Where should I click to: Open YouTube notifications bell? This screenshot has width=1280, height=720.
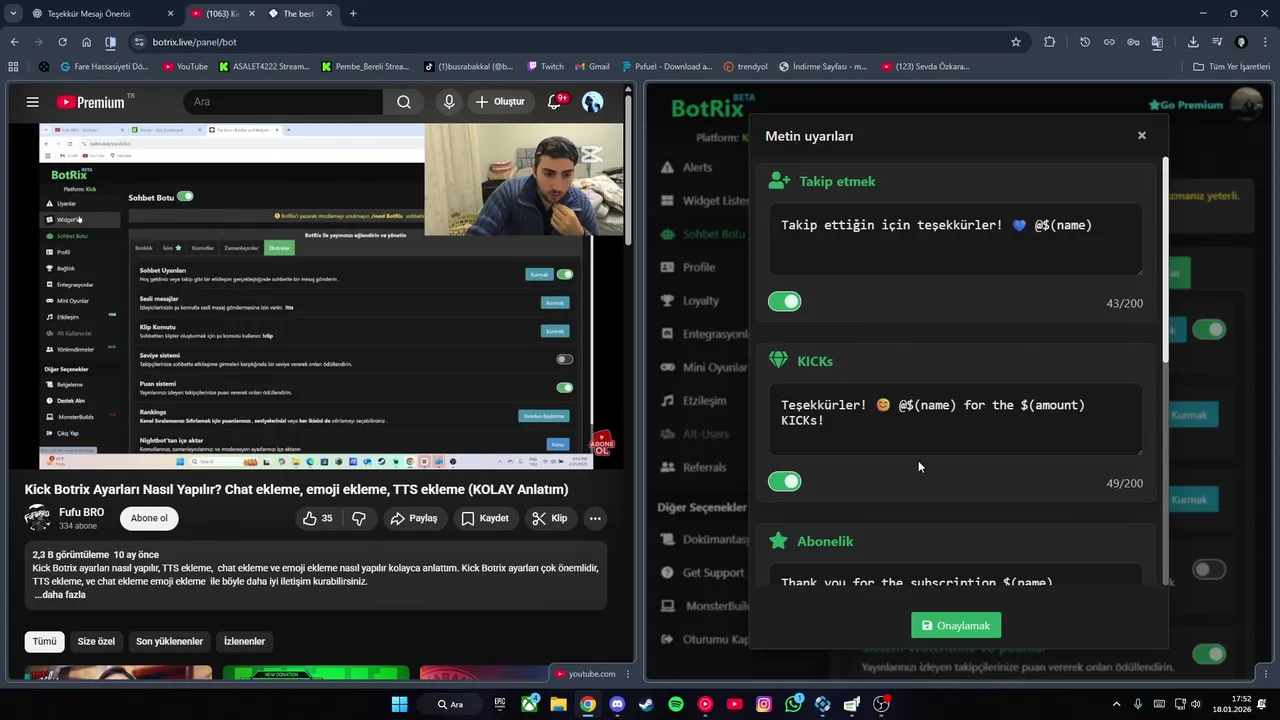point(555,101)
